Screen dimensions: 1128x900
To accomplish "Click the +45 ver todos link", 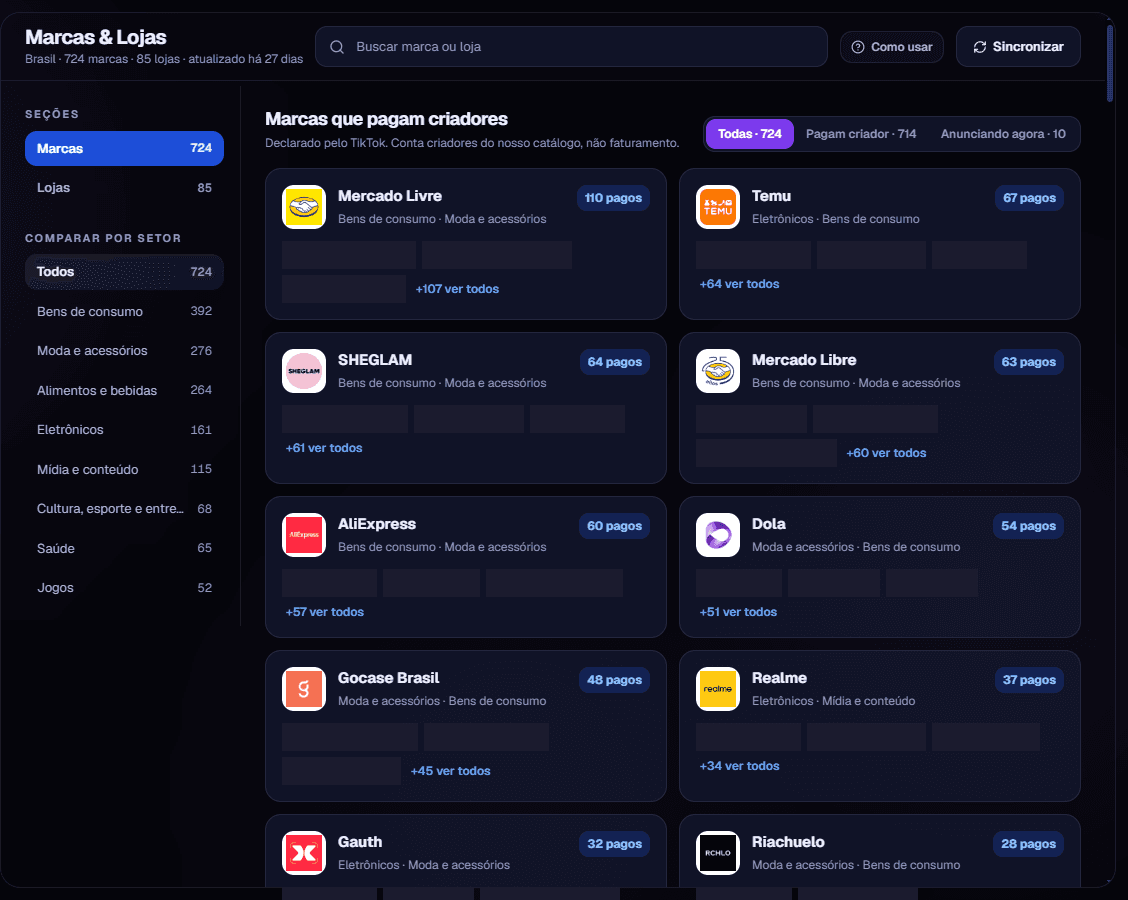I will pyautogui.click(x=450, y=771).
